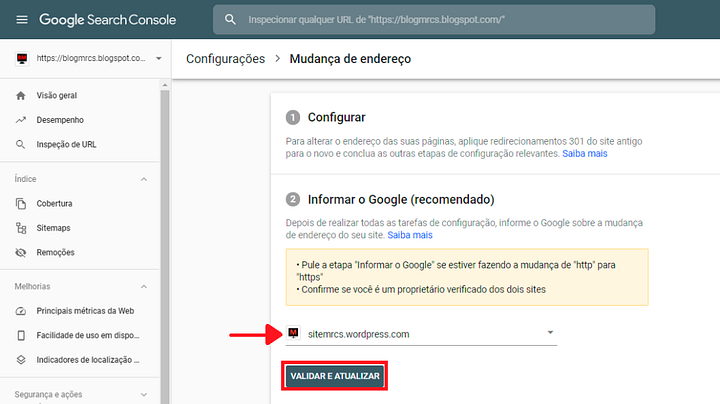Click the Melhorias section label
Screen dimensions: 720x404
32,286
